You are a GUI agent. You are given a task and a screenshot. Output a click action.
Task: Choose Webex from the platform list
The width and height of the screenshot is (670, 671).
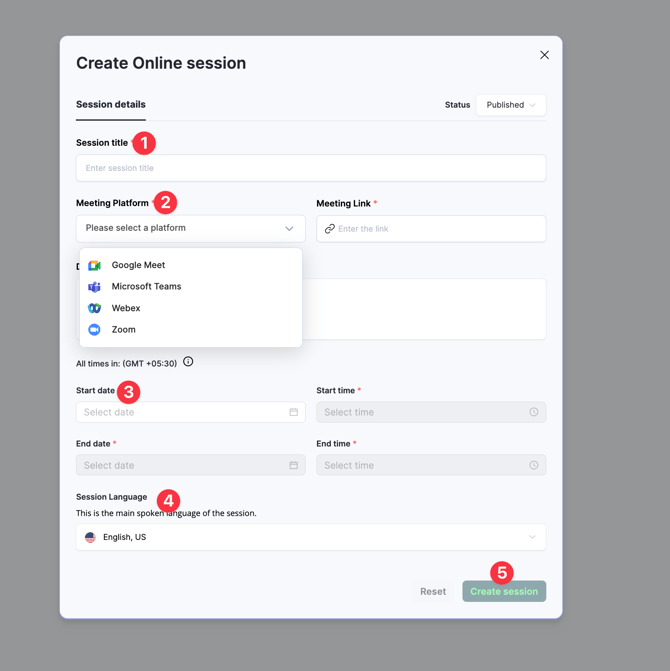[126, 308]
